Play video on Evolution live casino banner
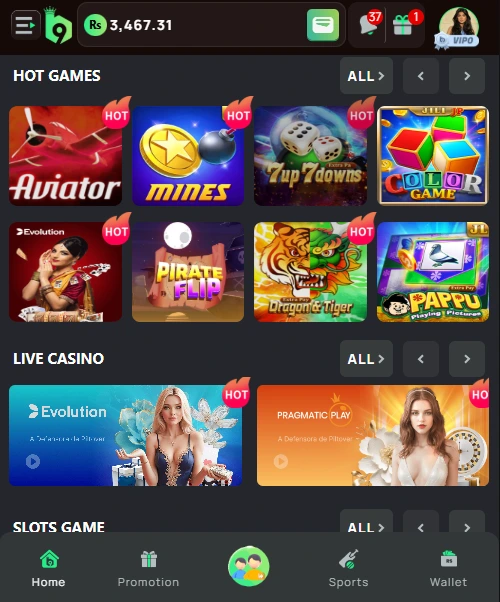 tap(33, 461)
